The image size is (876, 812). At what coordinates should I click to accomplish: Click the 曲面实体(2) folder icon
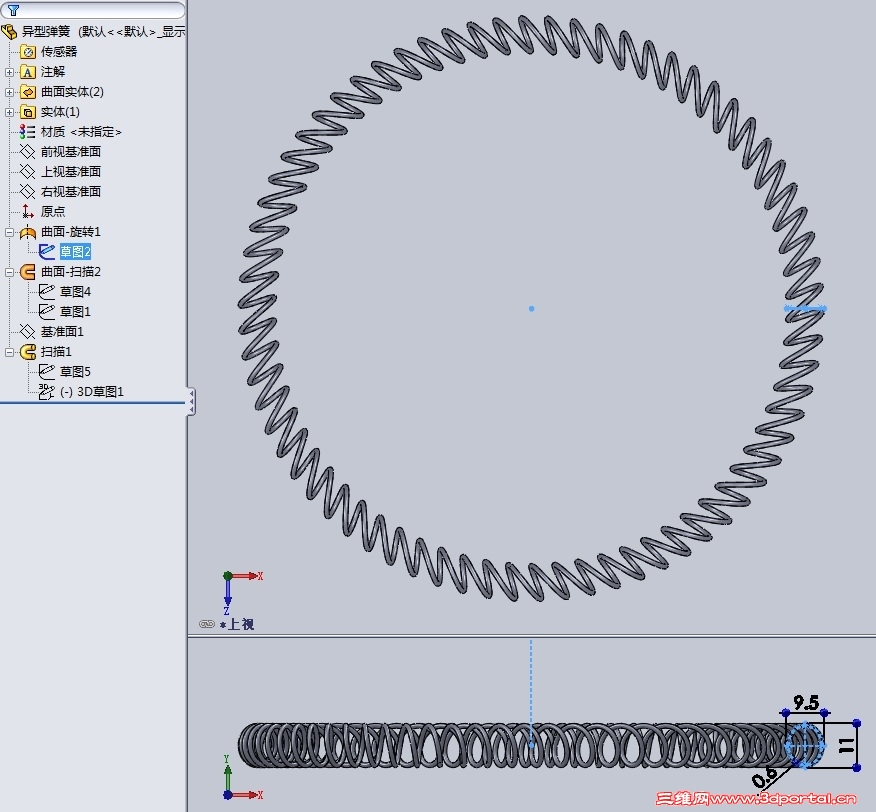pos(28,92)
